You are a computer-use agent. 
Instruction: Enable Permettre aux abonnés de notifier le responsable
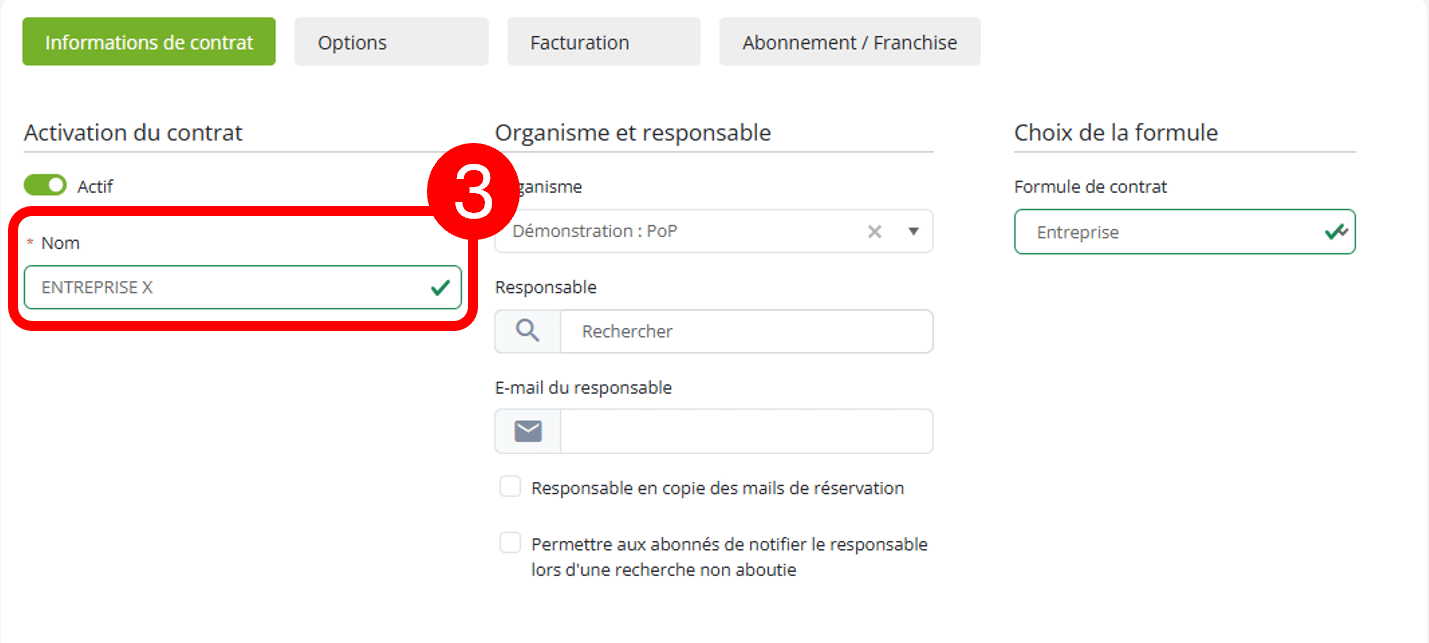tap(511, 543)
